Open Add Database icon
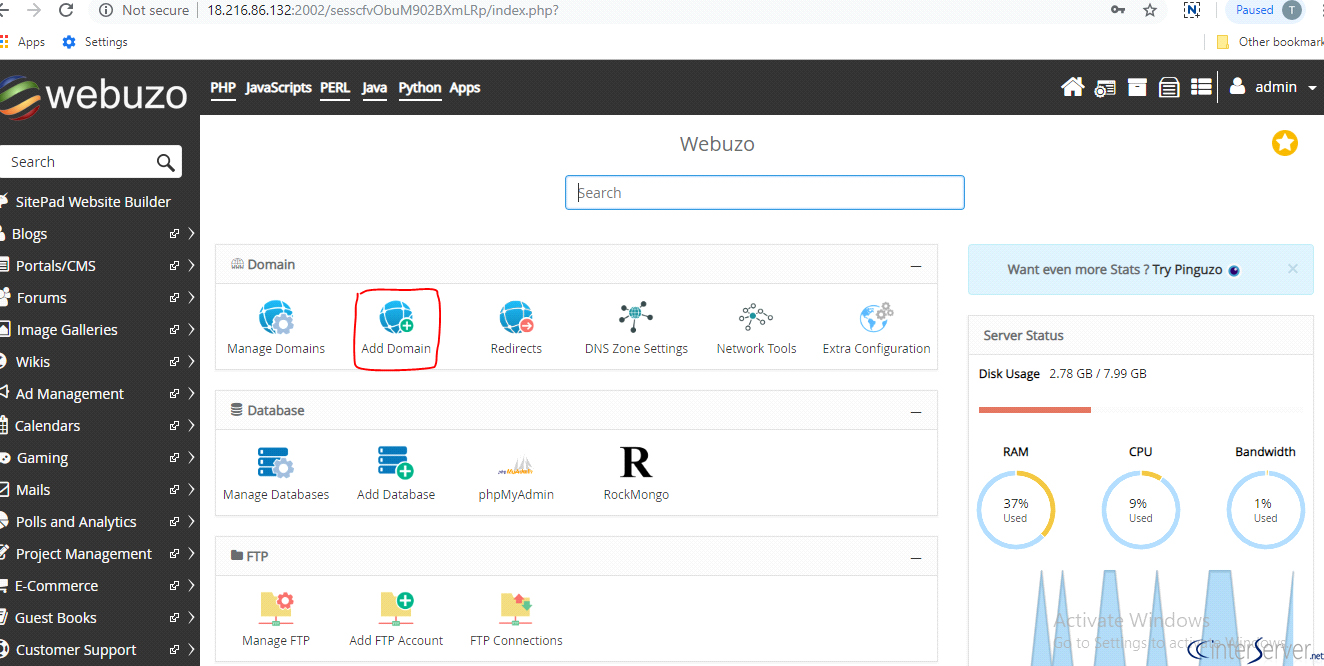Image resolution: width=1324 pixels, height=666 pixels. coord(396,464)
